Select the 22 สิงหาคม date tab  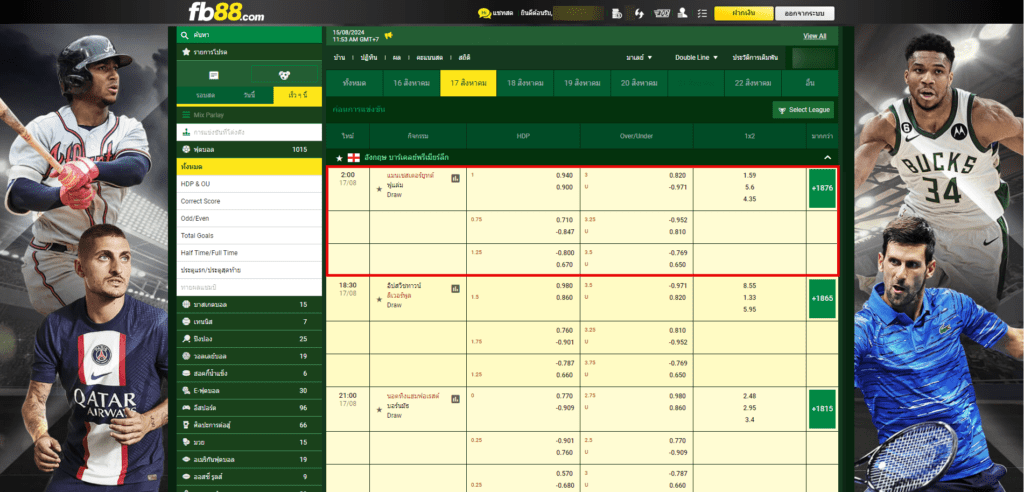[x=752, y=83]
